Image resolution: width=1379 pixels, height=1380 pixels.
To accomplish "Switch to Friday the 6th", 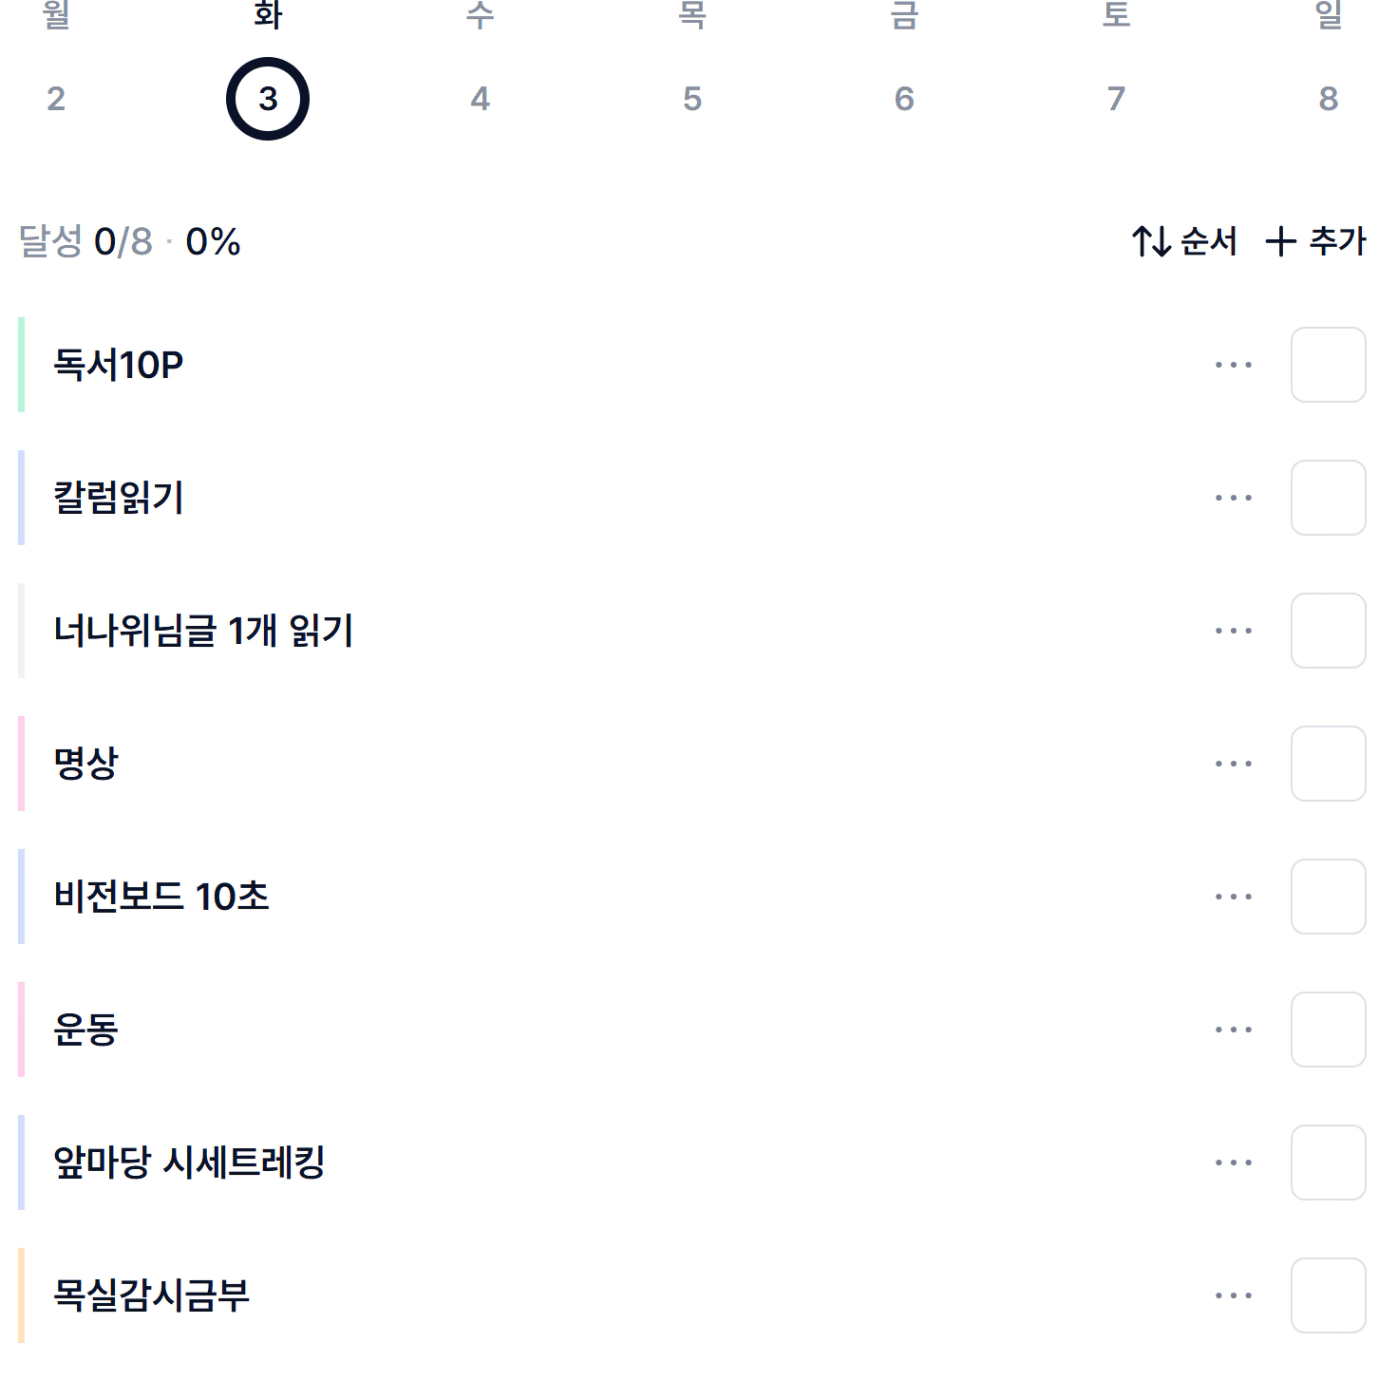I will click(904, 98).
